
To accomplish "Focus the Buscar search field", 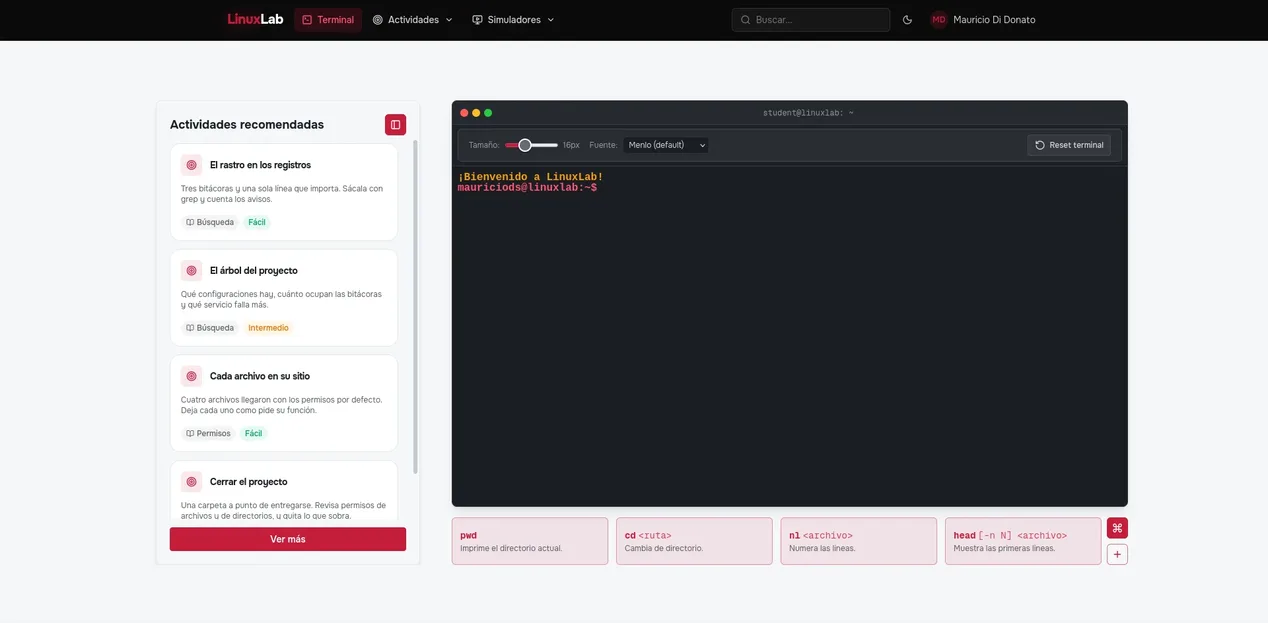I will pos(811,20).
